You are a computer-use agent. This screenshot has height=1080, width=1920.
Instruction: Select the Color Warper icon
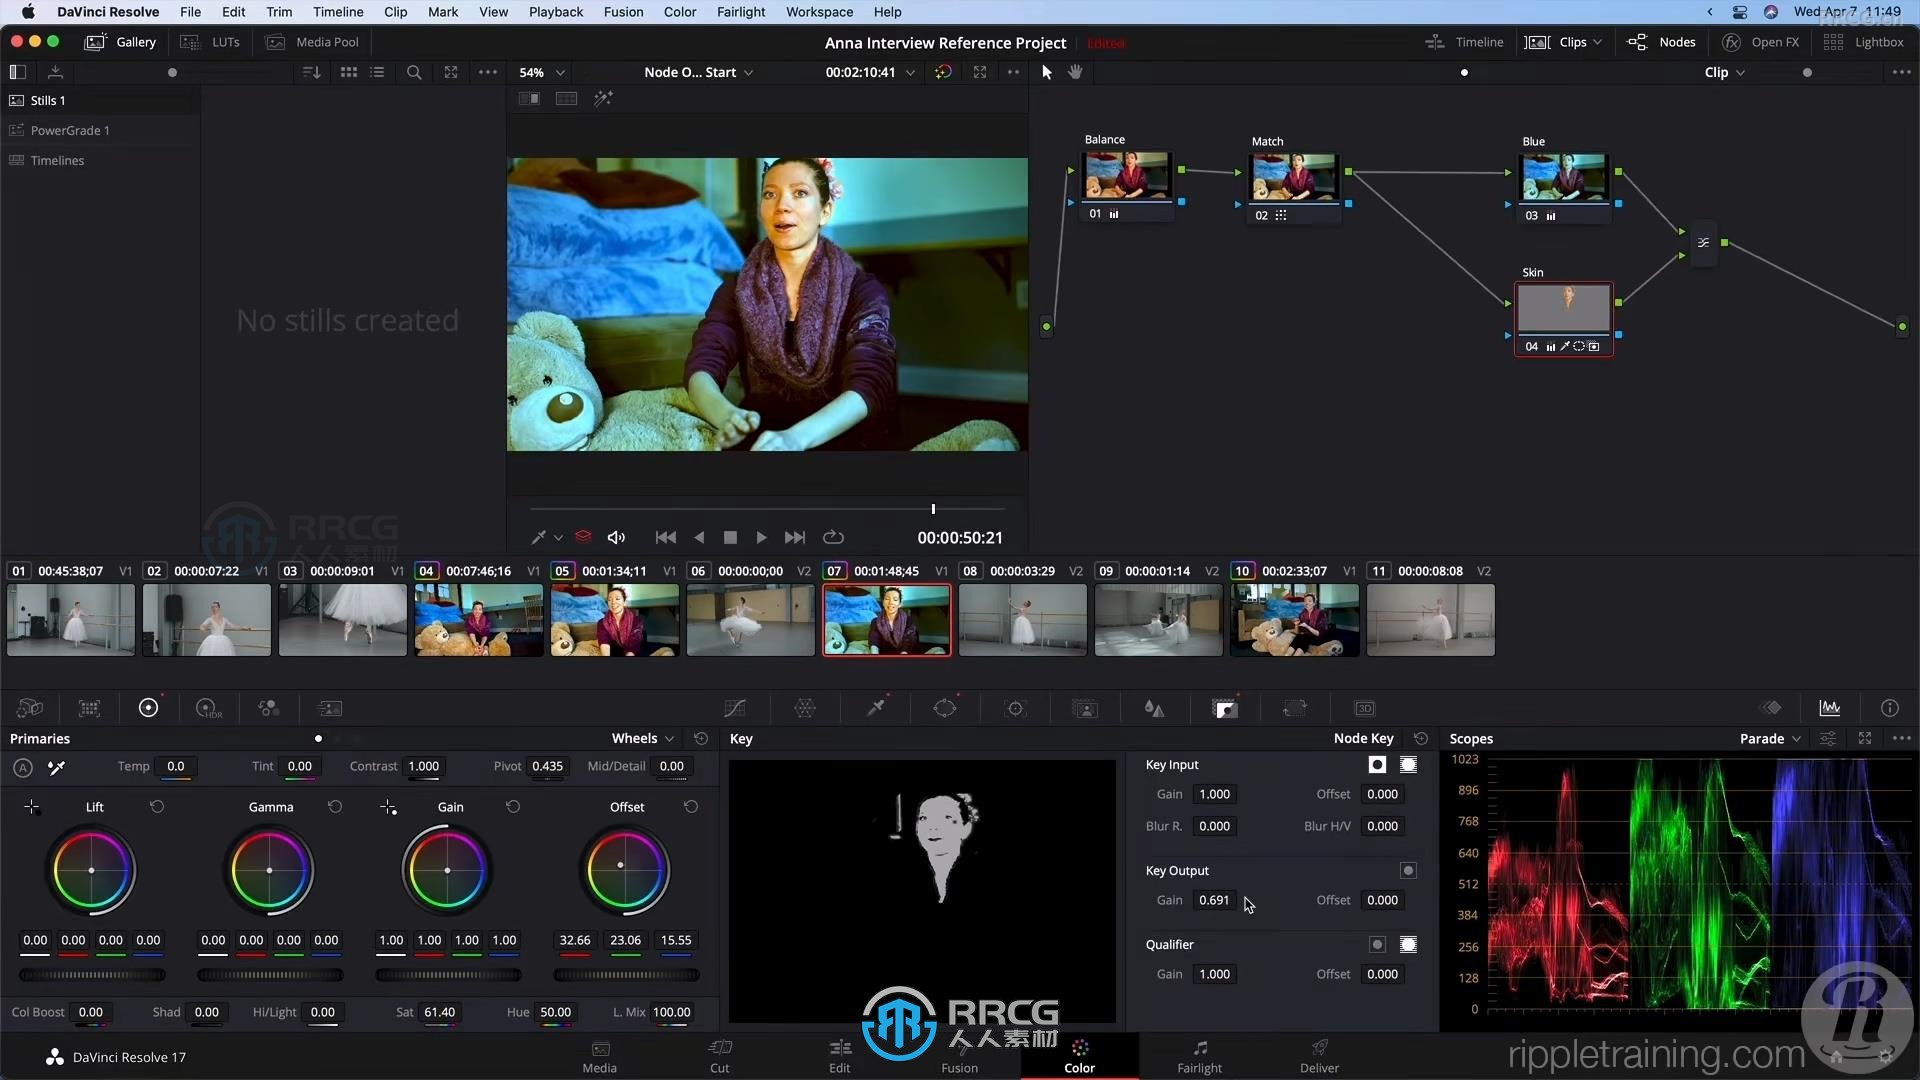(x=804, y=708)
